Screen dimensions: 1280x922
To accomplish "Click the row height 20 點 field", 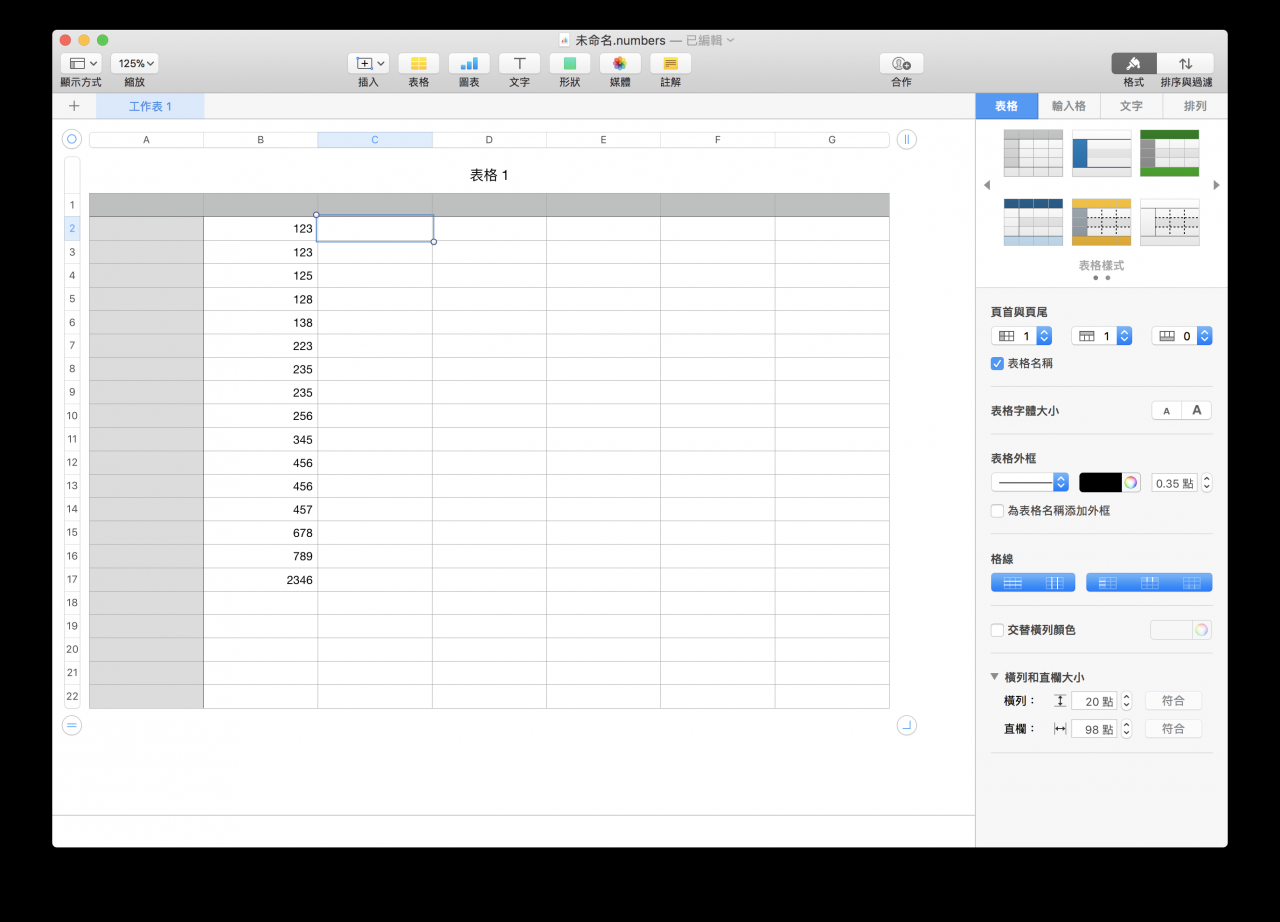I will [x=1093, y=702].
